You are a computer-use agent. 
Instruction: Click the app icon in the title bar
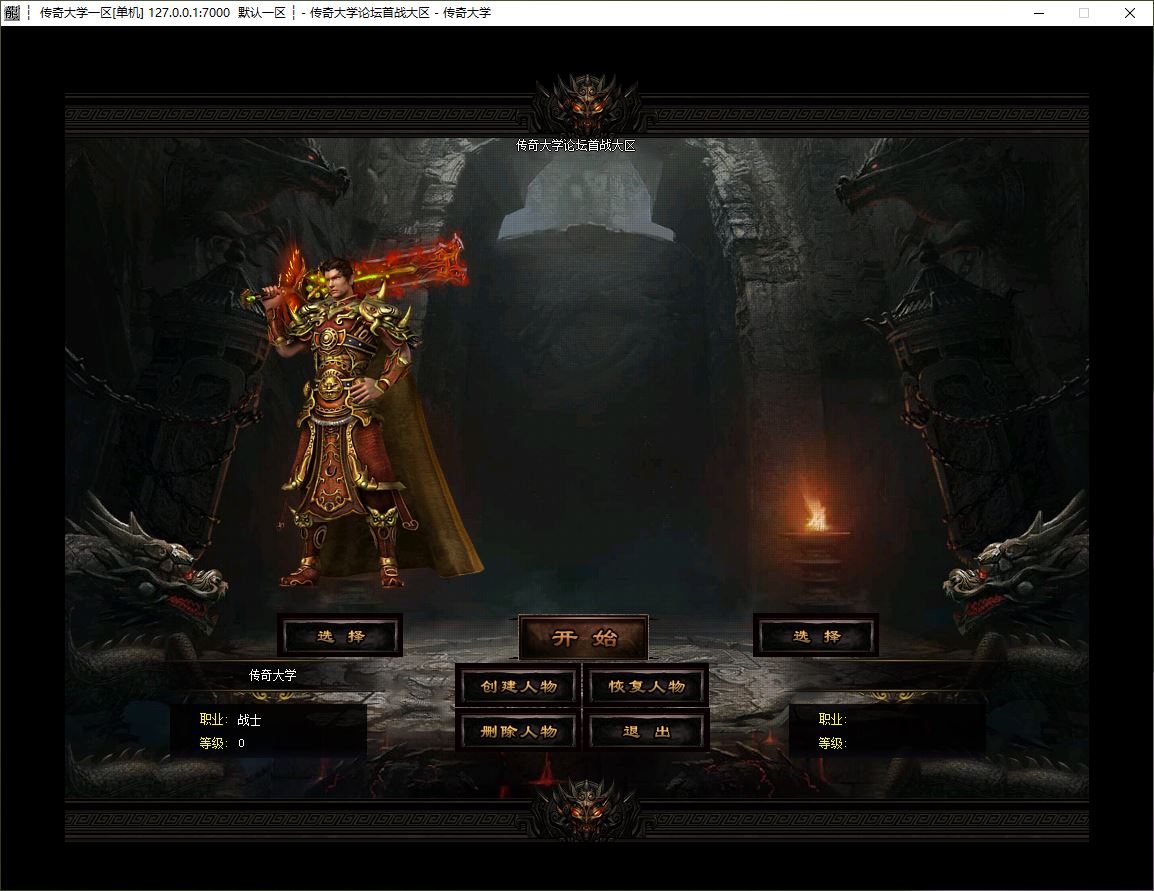[13, 13]
